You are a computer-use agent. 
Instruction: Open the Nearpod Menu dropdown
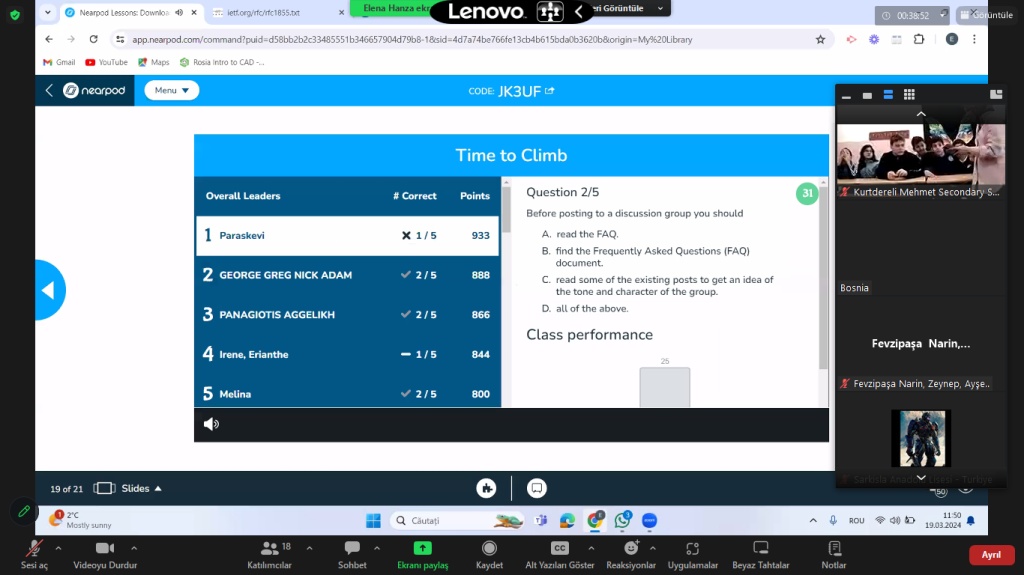171,90
